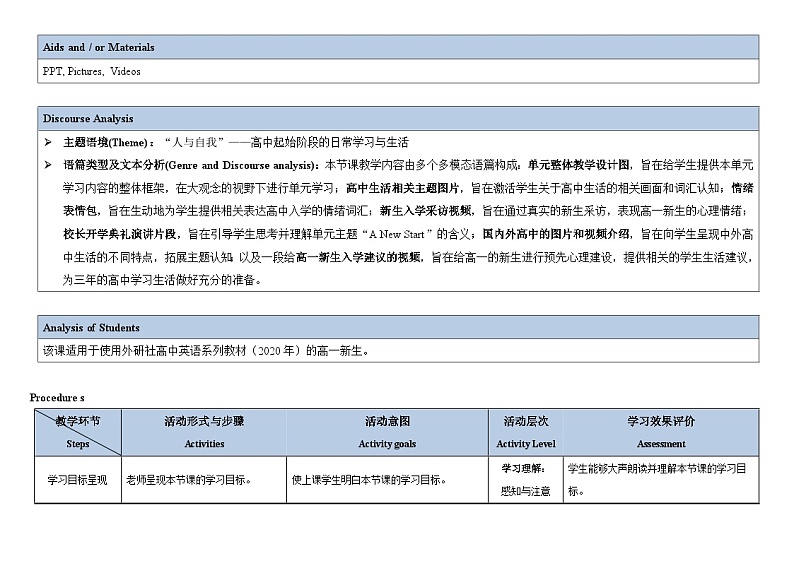
Task: Click the arrow bullet before 语篇类型及文本分析
Action: point(48,165)
